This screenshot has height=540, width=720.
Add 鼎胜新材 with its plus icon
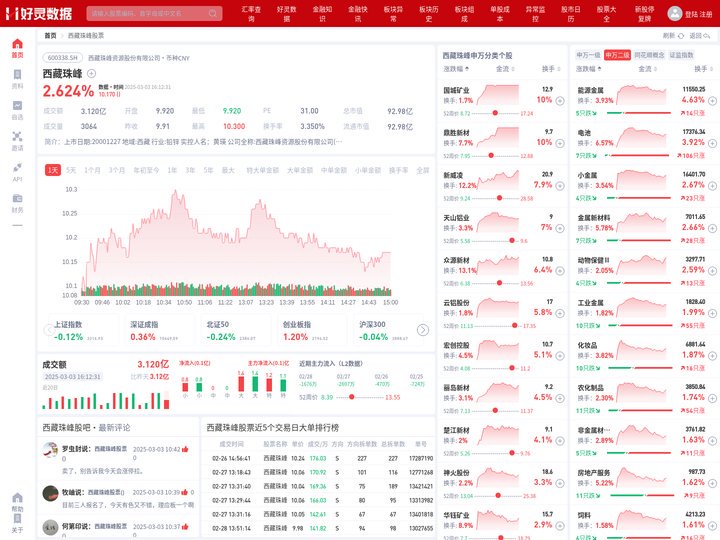(x=560, y=143)
